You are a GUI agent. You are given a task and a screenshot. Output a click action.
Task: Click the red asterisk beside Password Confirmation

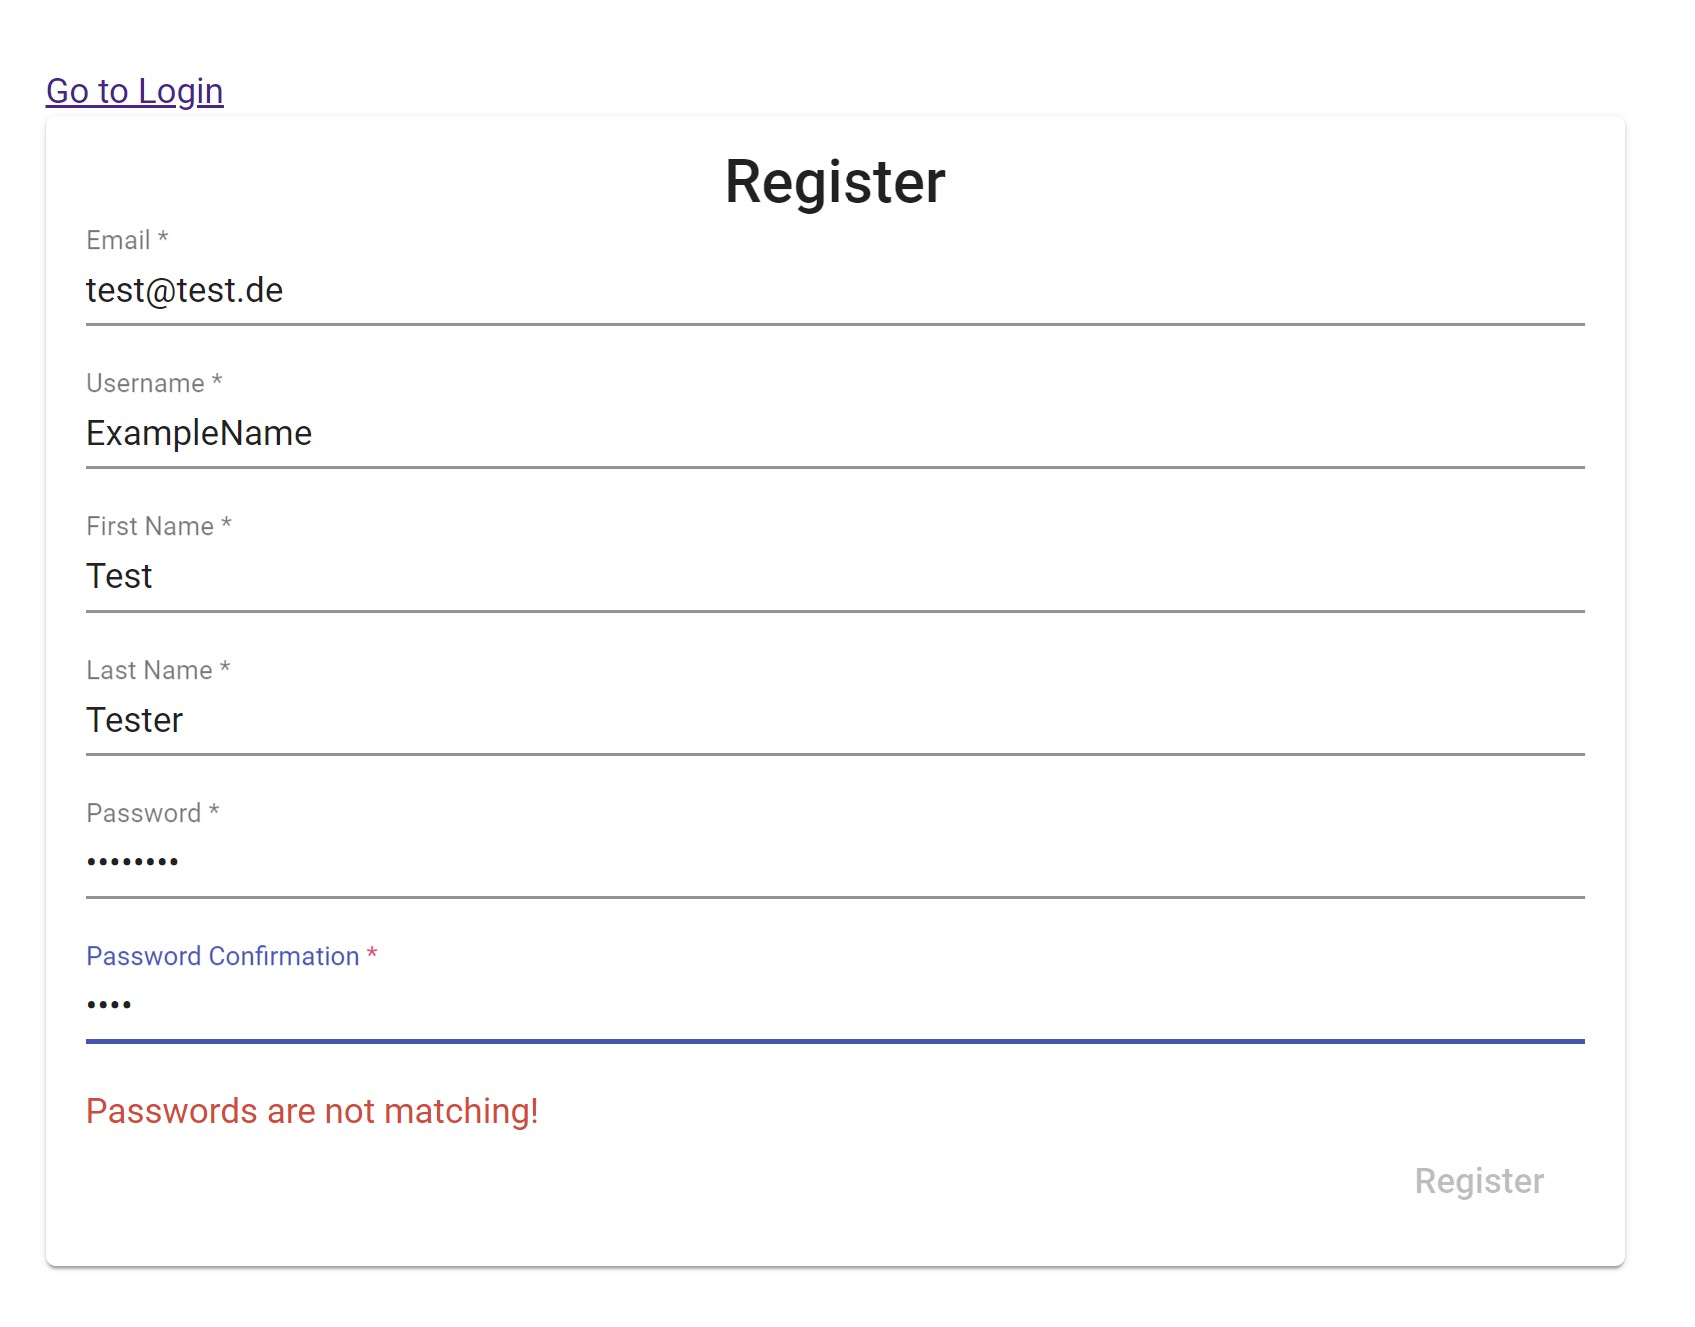(372, 954)
